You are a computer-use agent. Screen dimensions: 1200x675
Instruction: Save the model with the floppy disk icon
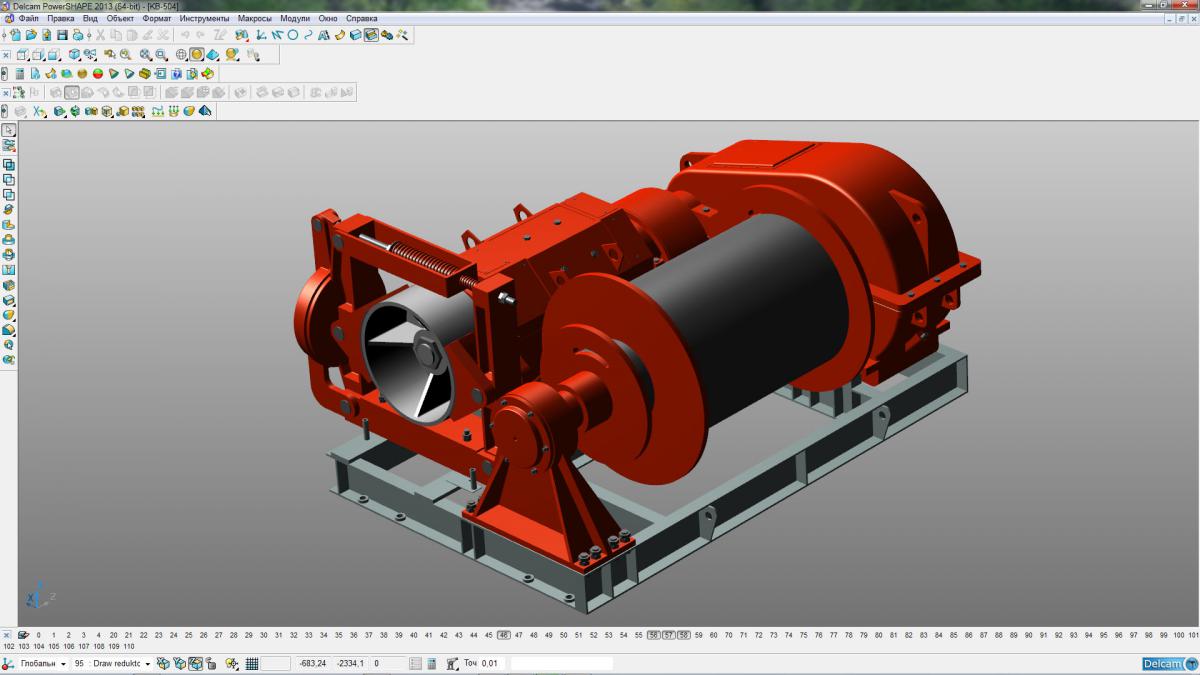(x=62, y=34)
